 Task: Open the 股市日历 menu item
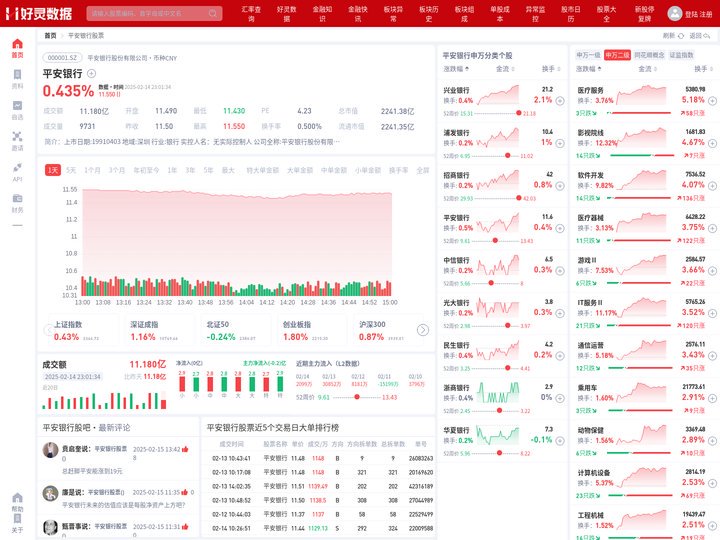click(571, 14)
